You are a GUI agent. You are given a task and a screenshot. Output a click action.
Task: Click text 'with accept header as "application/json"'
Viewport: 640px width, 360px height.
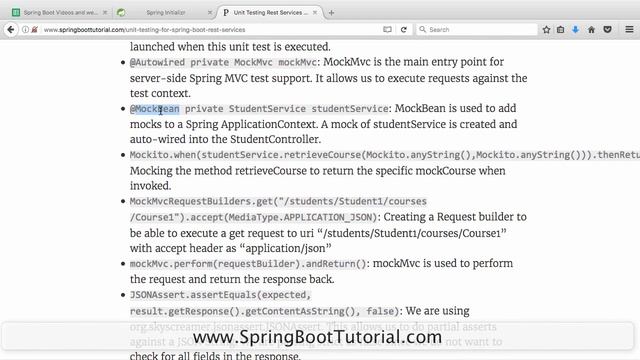231,248
